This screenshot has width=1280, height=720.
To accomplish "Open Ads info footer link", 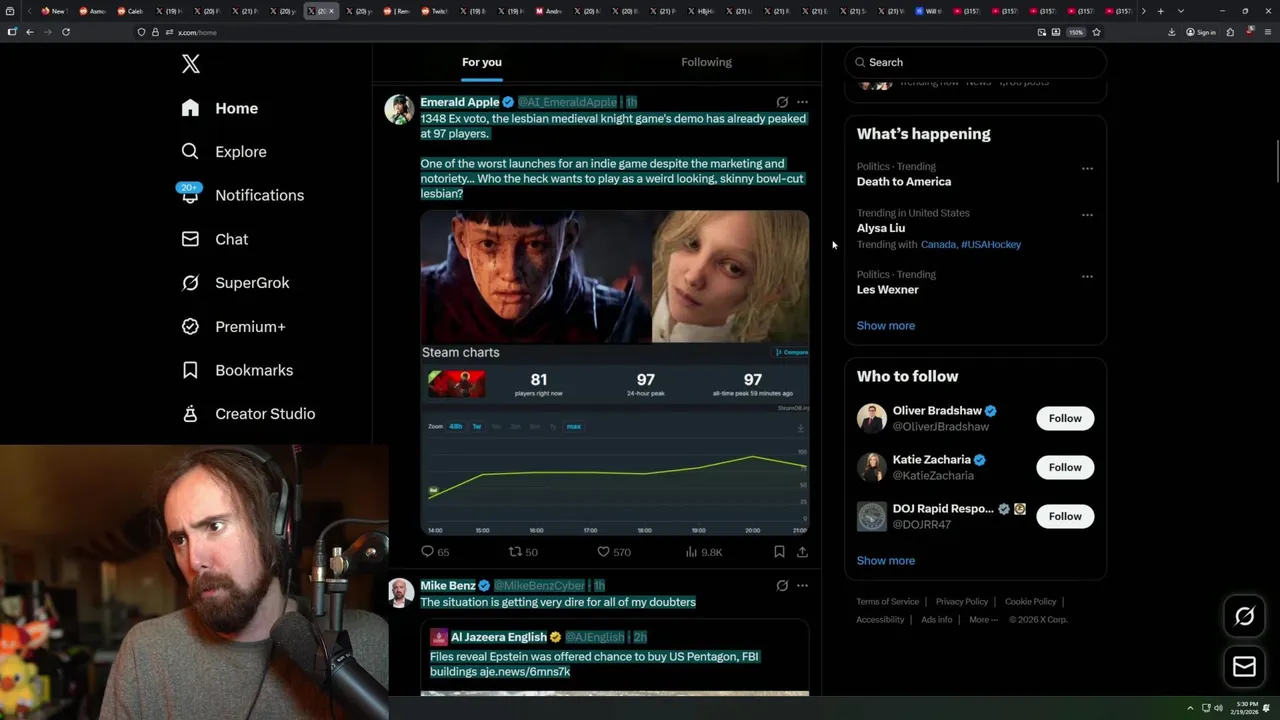I will click(937, 620).
